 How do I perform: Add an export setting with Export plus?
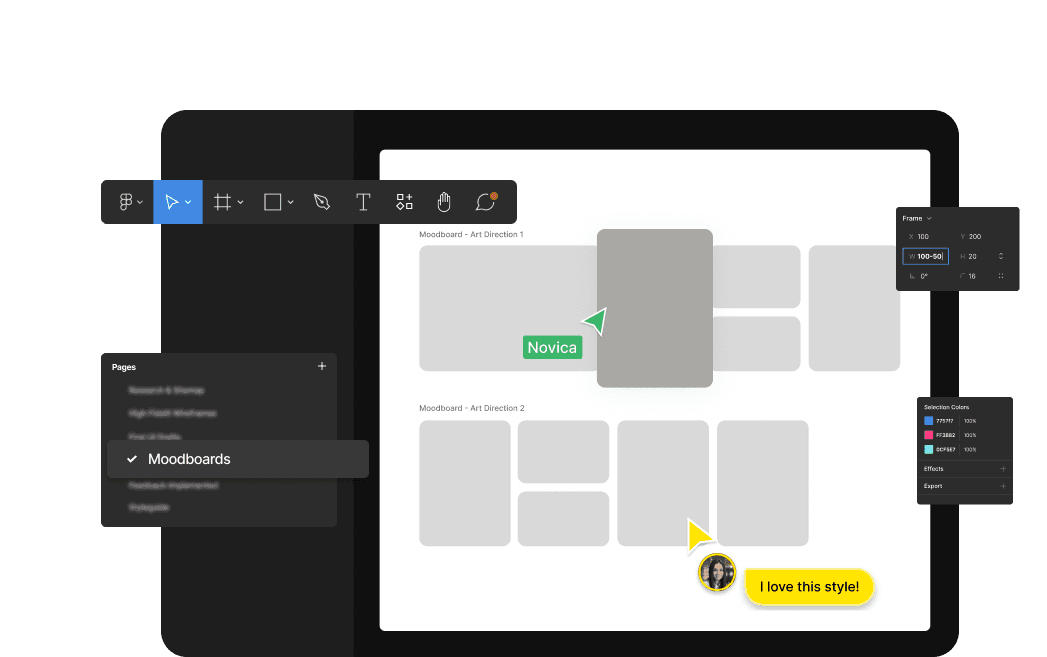[x=1003, y=486]
